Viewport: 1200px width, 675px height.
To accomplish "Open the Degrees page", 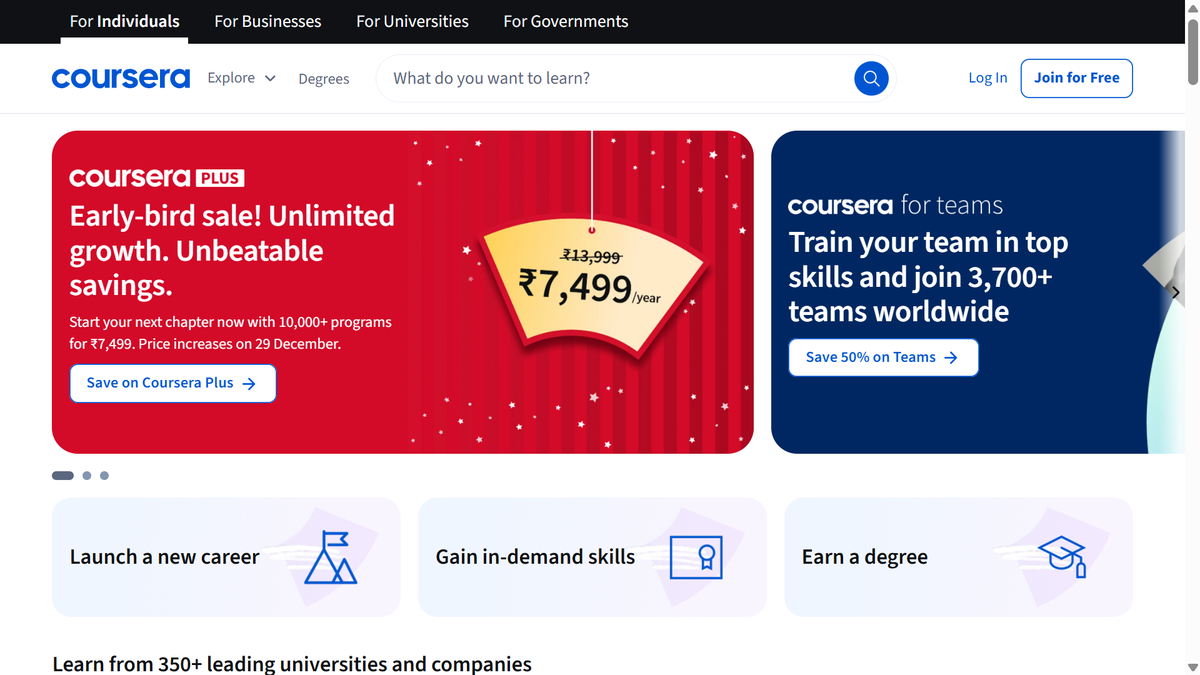I will coord(323,78).
